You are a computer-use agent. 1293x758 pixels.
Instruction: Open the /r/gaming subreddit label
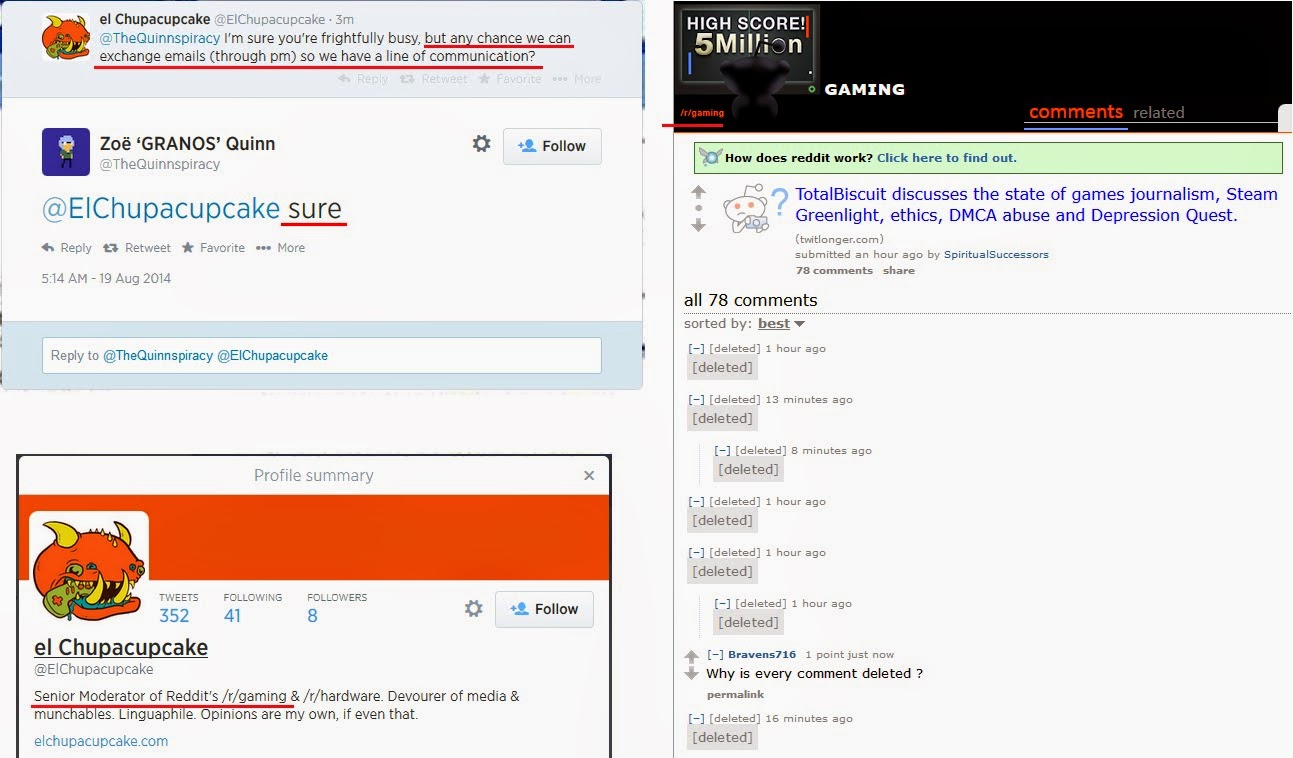coord(701,113)
